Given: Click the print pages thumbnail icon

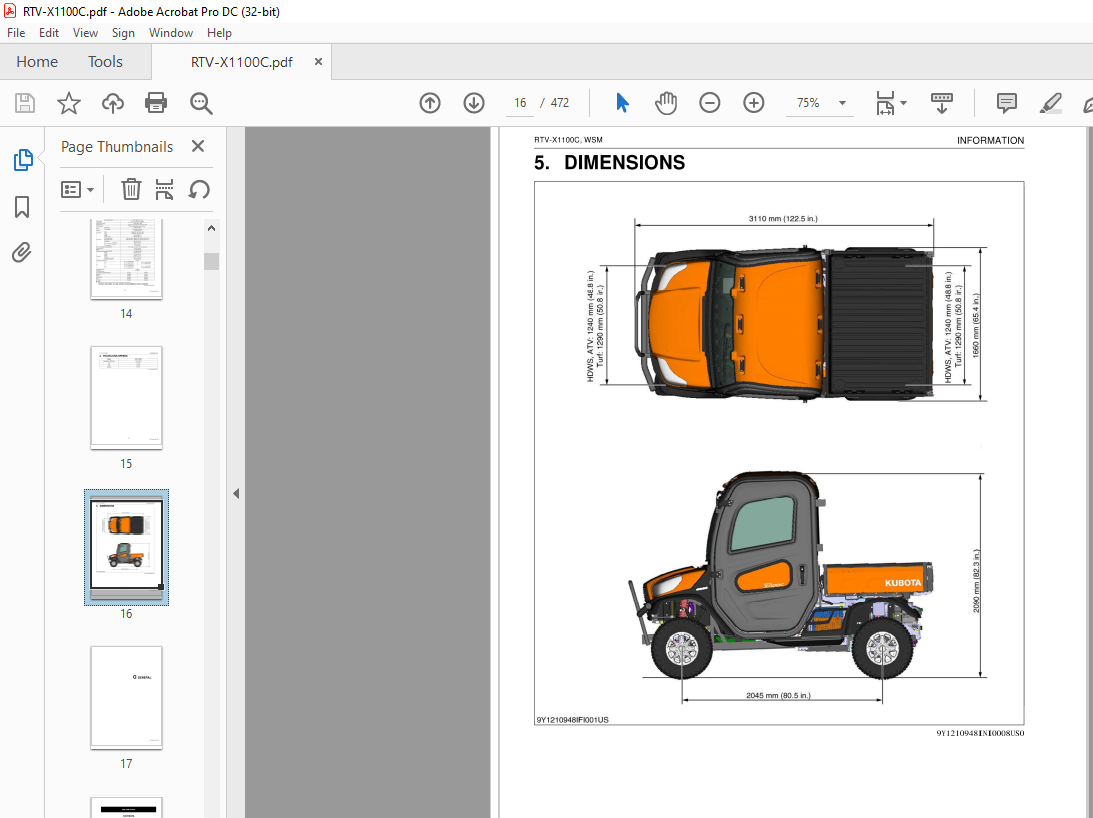Looking at the screenshot, I should pos(165,189).
